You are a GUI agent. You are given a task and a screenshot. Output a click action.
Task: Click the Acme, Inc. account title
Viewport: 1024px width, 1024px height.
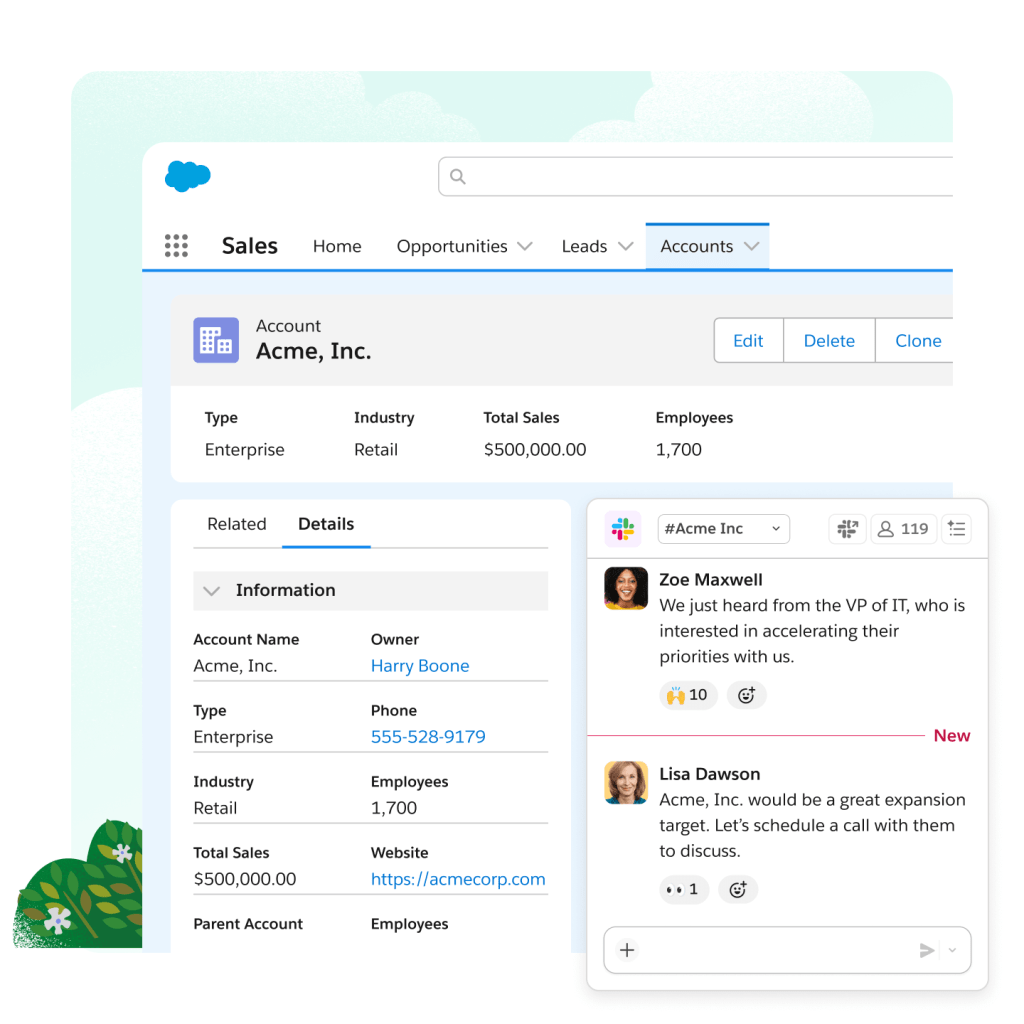coord(313,351)
